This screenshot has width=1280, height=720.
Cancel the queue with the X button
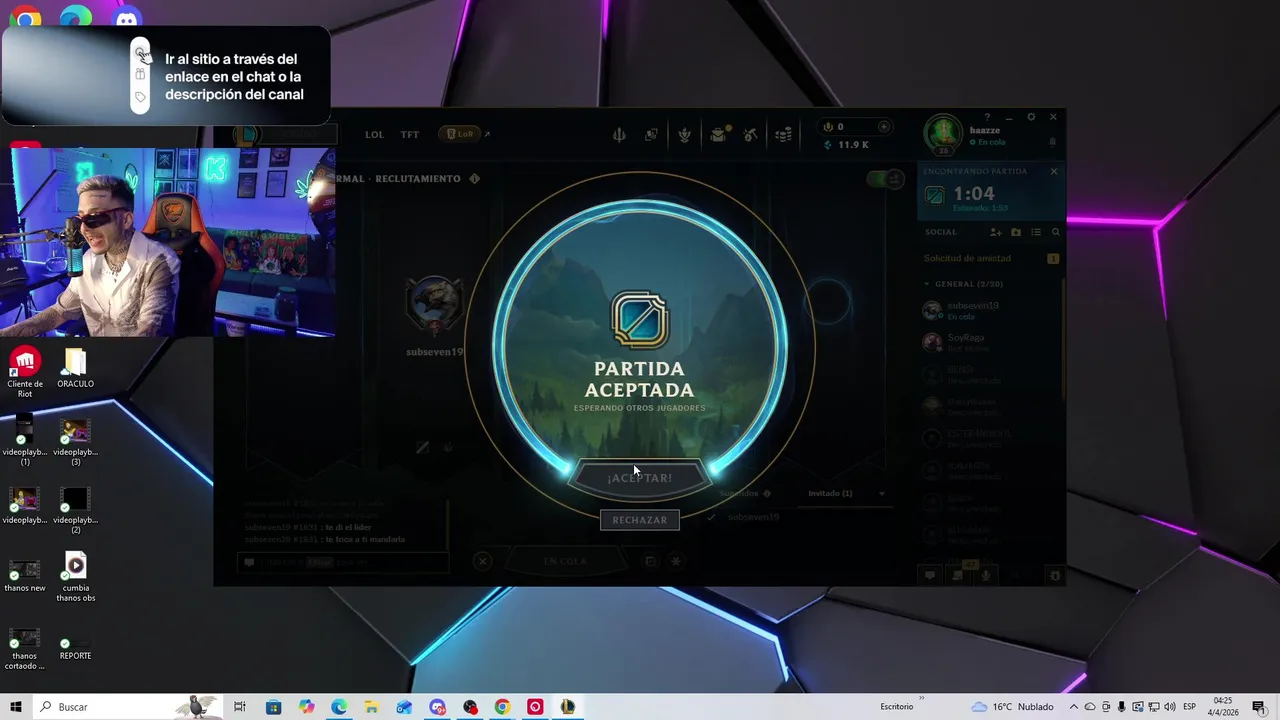point(483,561)
